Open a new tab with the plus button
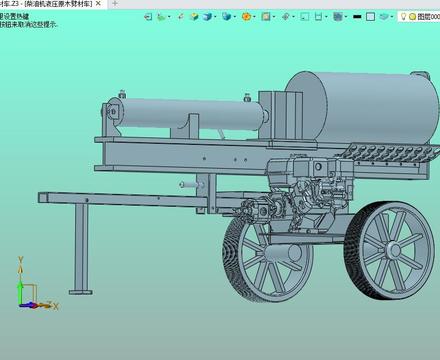Image resolution: width=440 pixels, height=360 pixels. pos(115,4)
